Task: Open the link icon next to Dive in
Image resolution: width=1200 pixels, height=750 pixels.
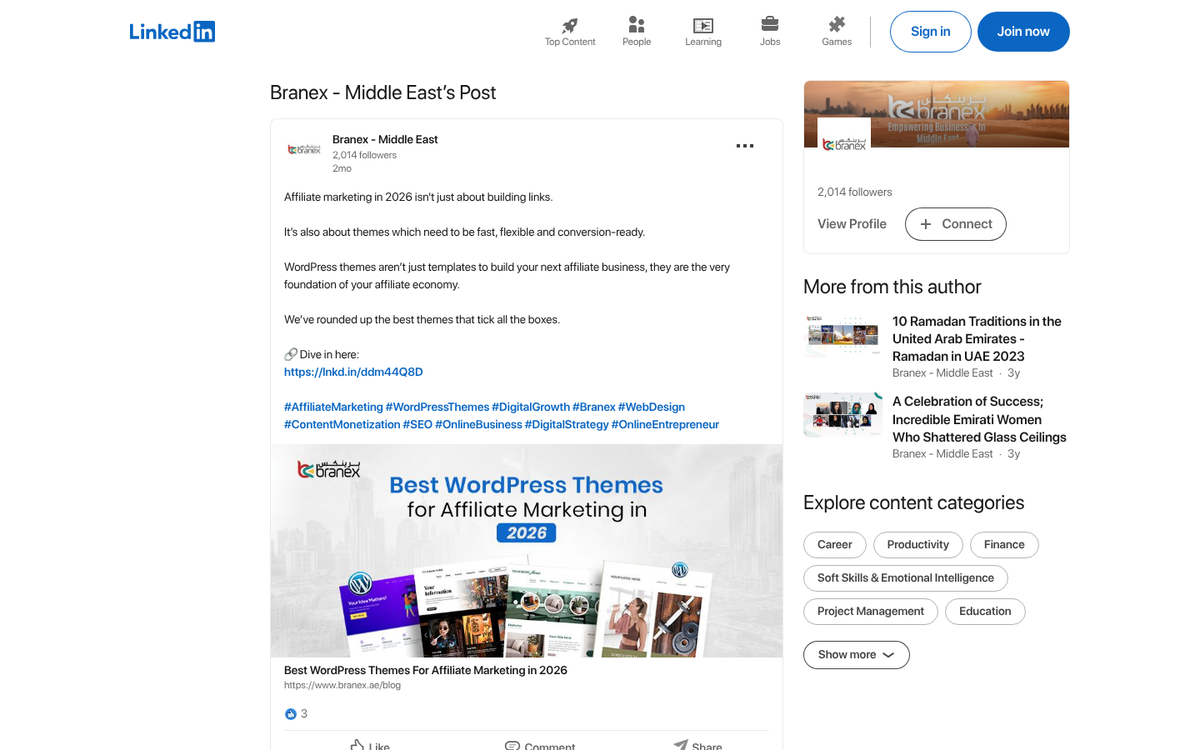Action: point(290,353)
